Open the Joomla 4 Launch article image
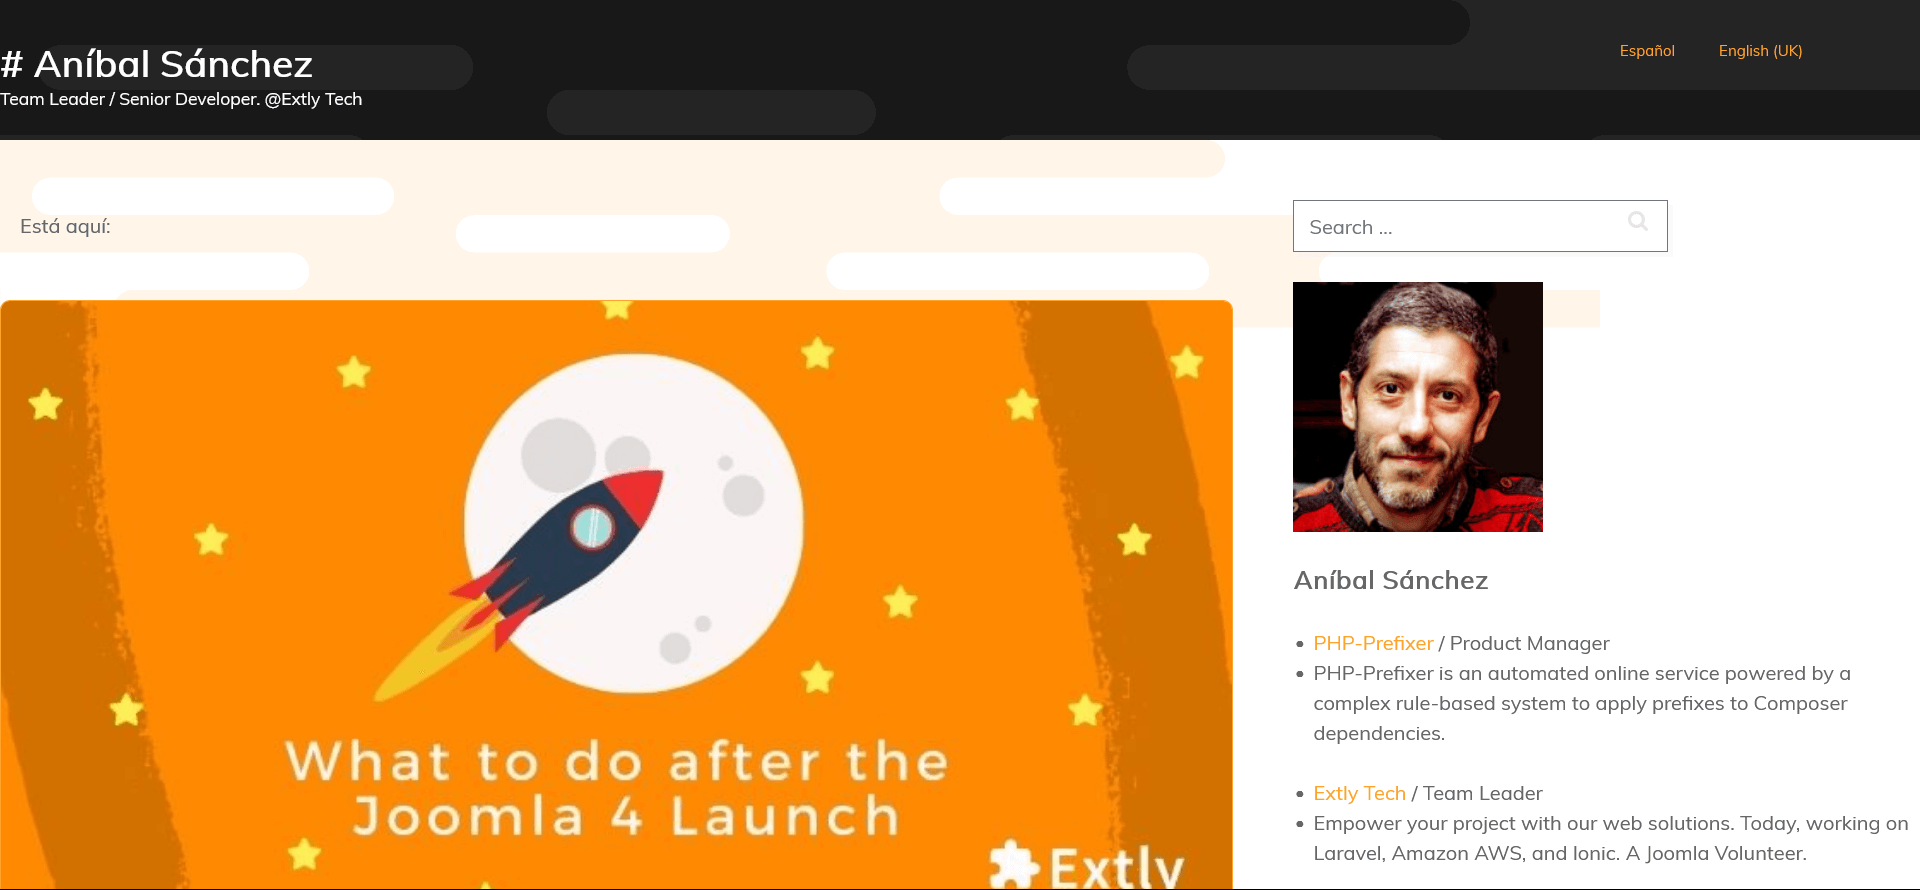This screenshot has width=1920, height=890. click(x=616, y=595)
